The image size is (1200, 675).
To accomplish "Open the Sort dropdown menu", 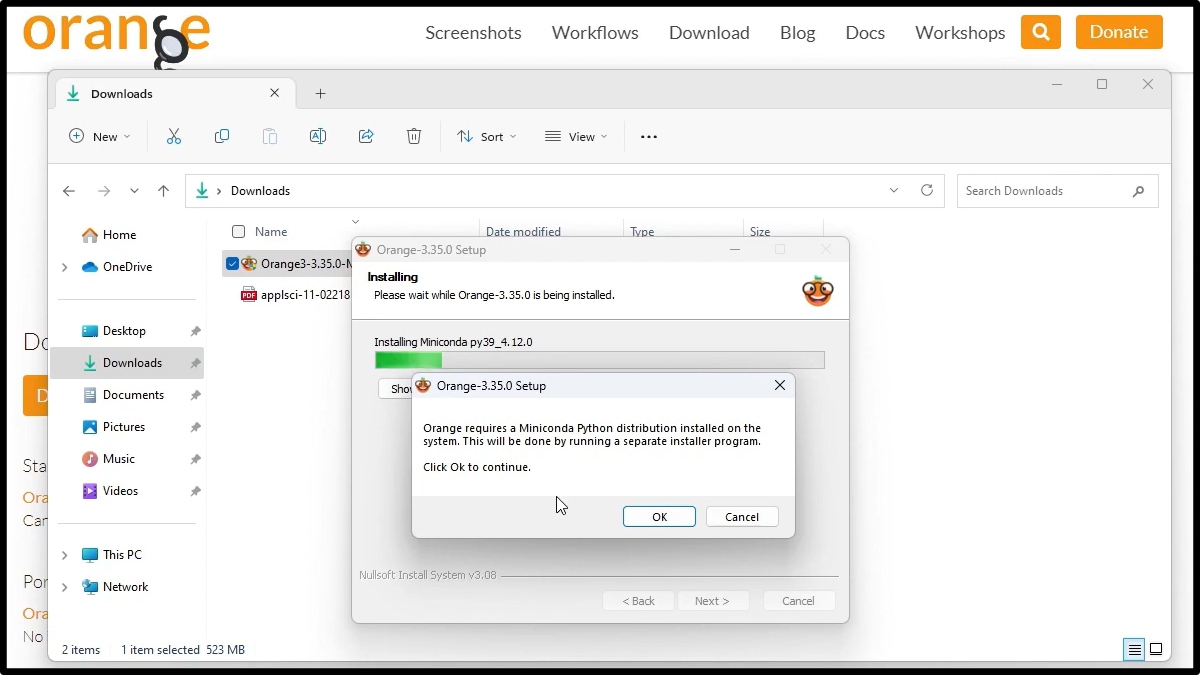I will click(x=487, y=137).
